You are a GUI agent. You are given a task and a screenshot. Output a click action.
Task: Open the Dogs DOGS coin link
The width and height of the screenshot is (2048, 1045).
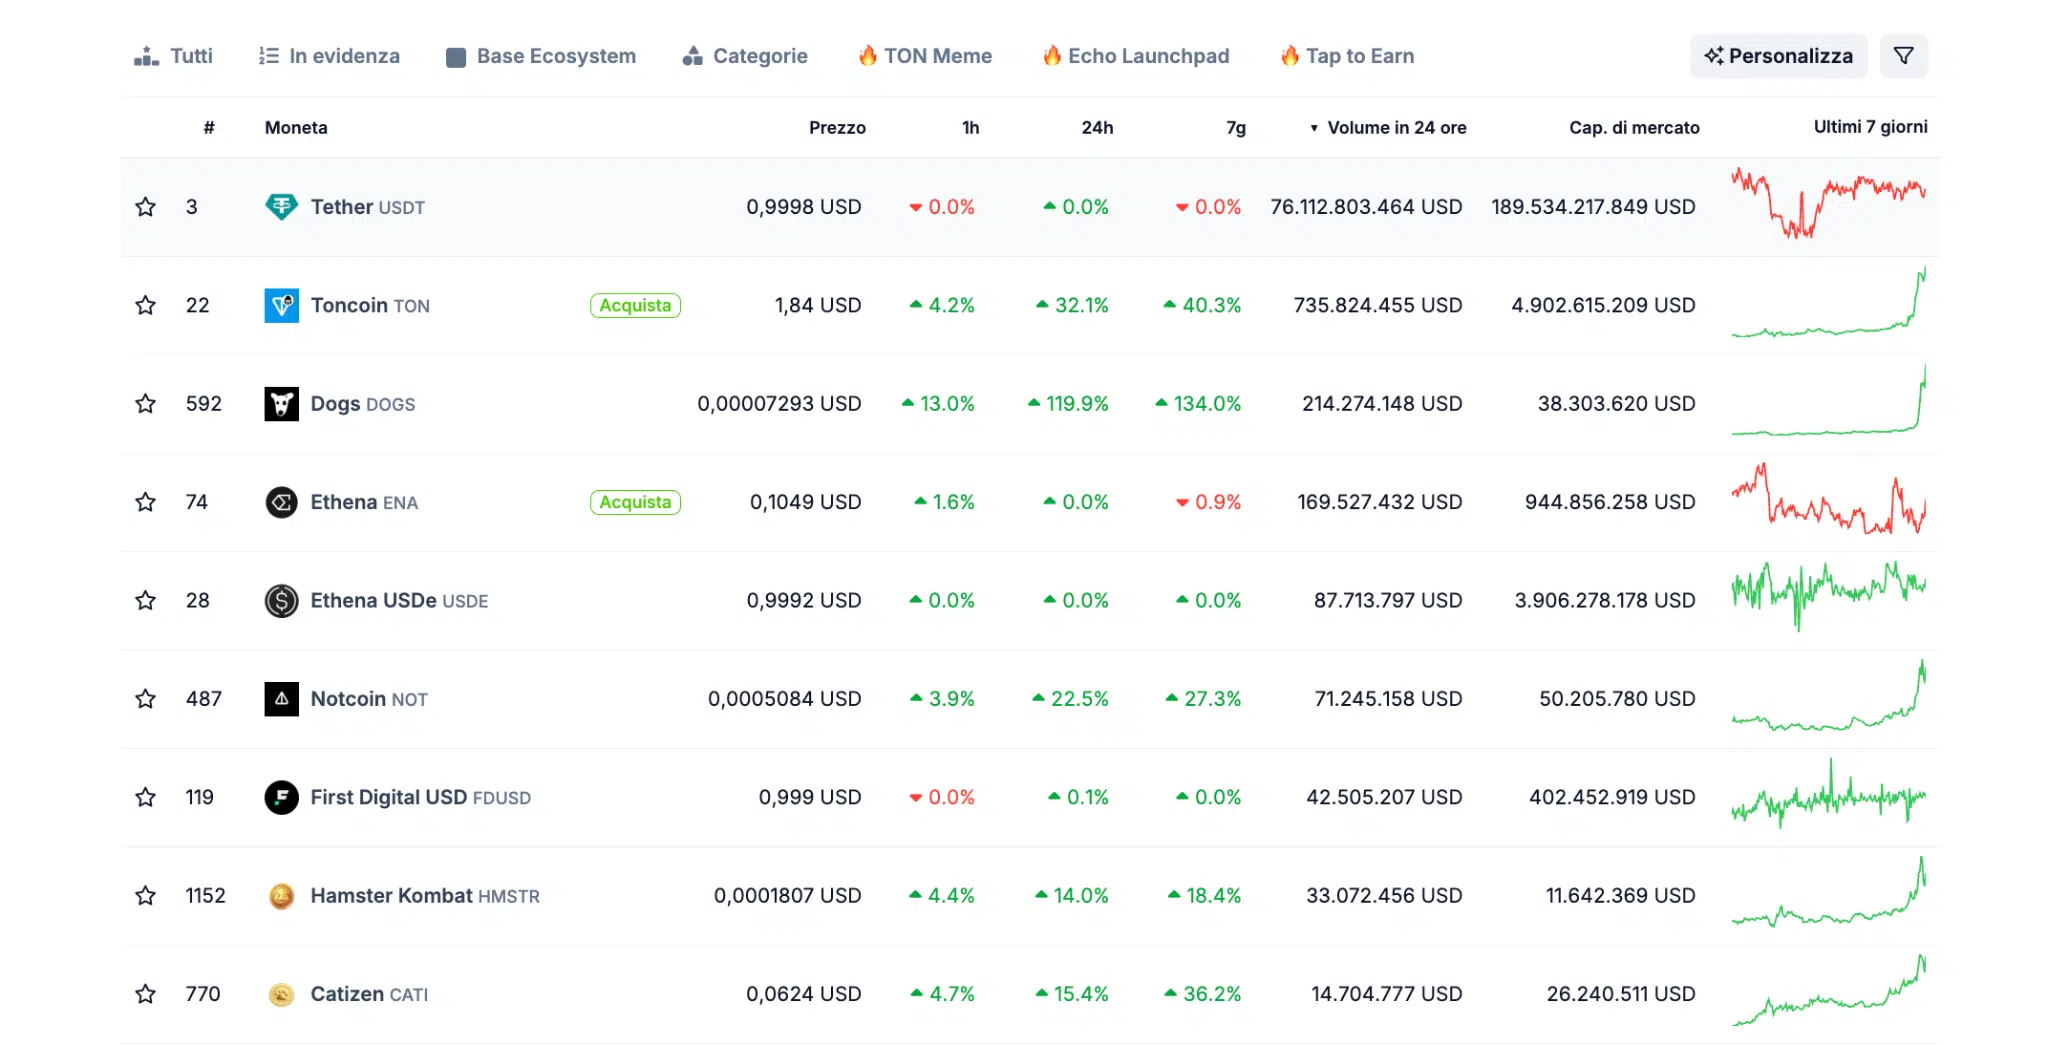coord(362,404)
